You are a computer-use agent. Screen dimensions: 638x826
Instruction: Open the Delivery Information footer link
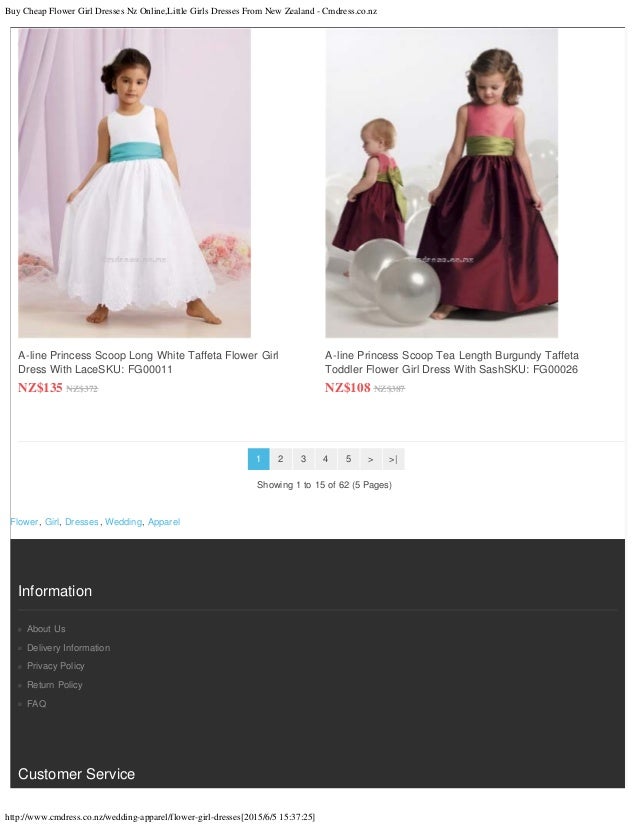pos(68,647)
